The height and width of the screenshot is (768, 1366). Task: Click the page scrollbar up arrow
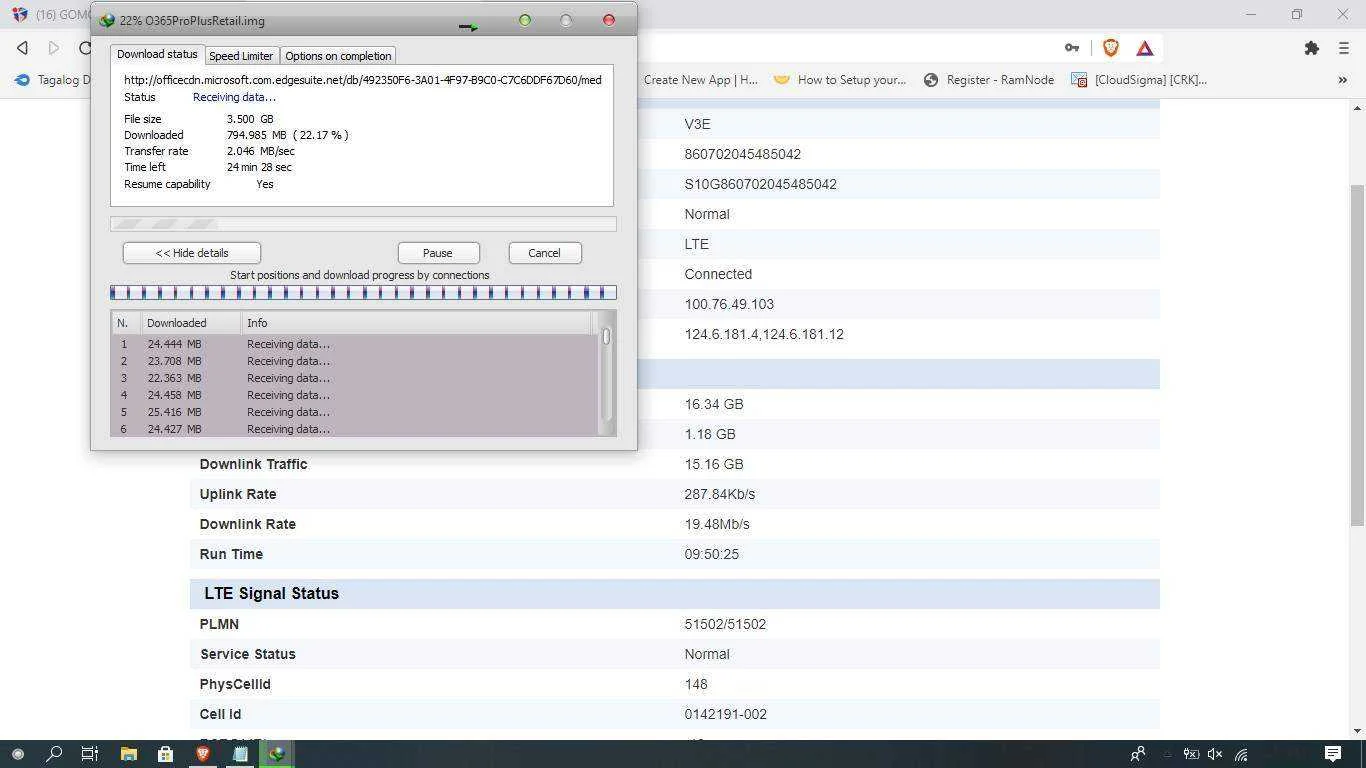[1357, 108]
